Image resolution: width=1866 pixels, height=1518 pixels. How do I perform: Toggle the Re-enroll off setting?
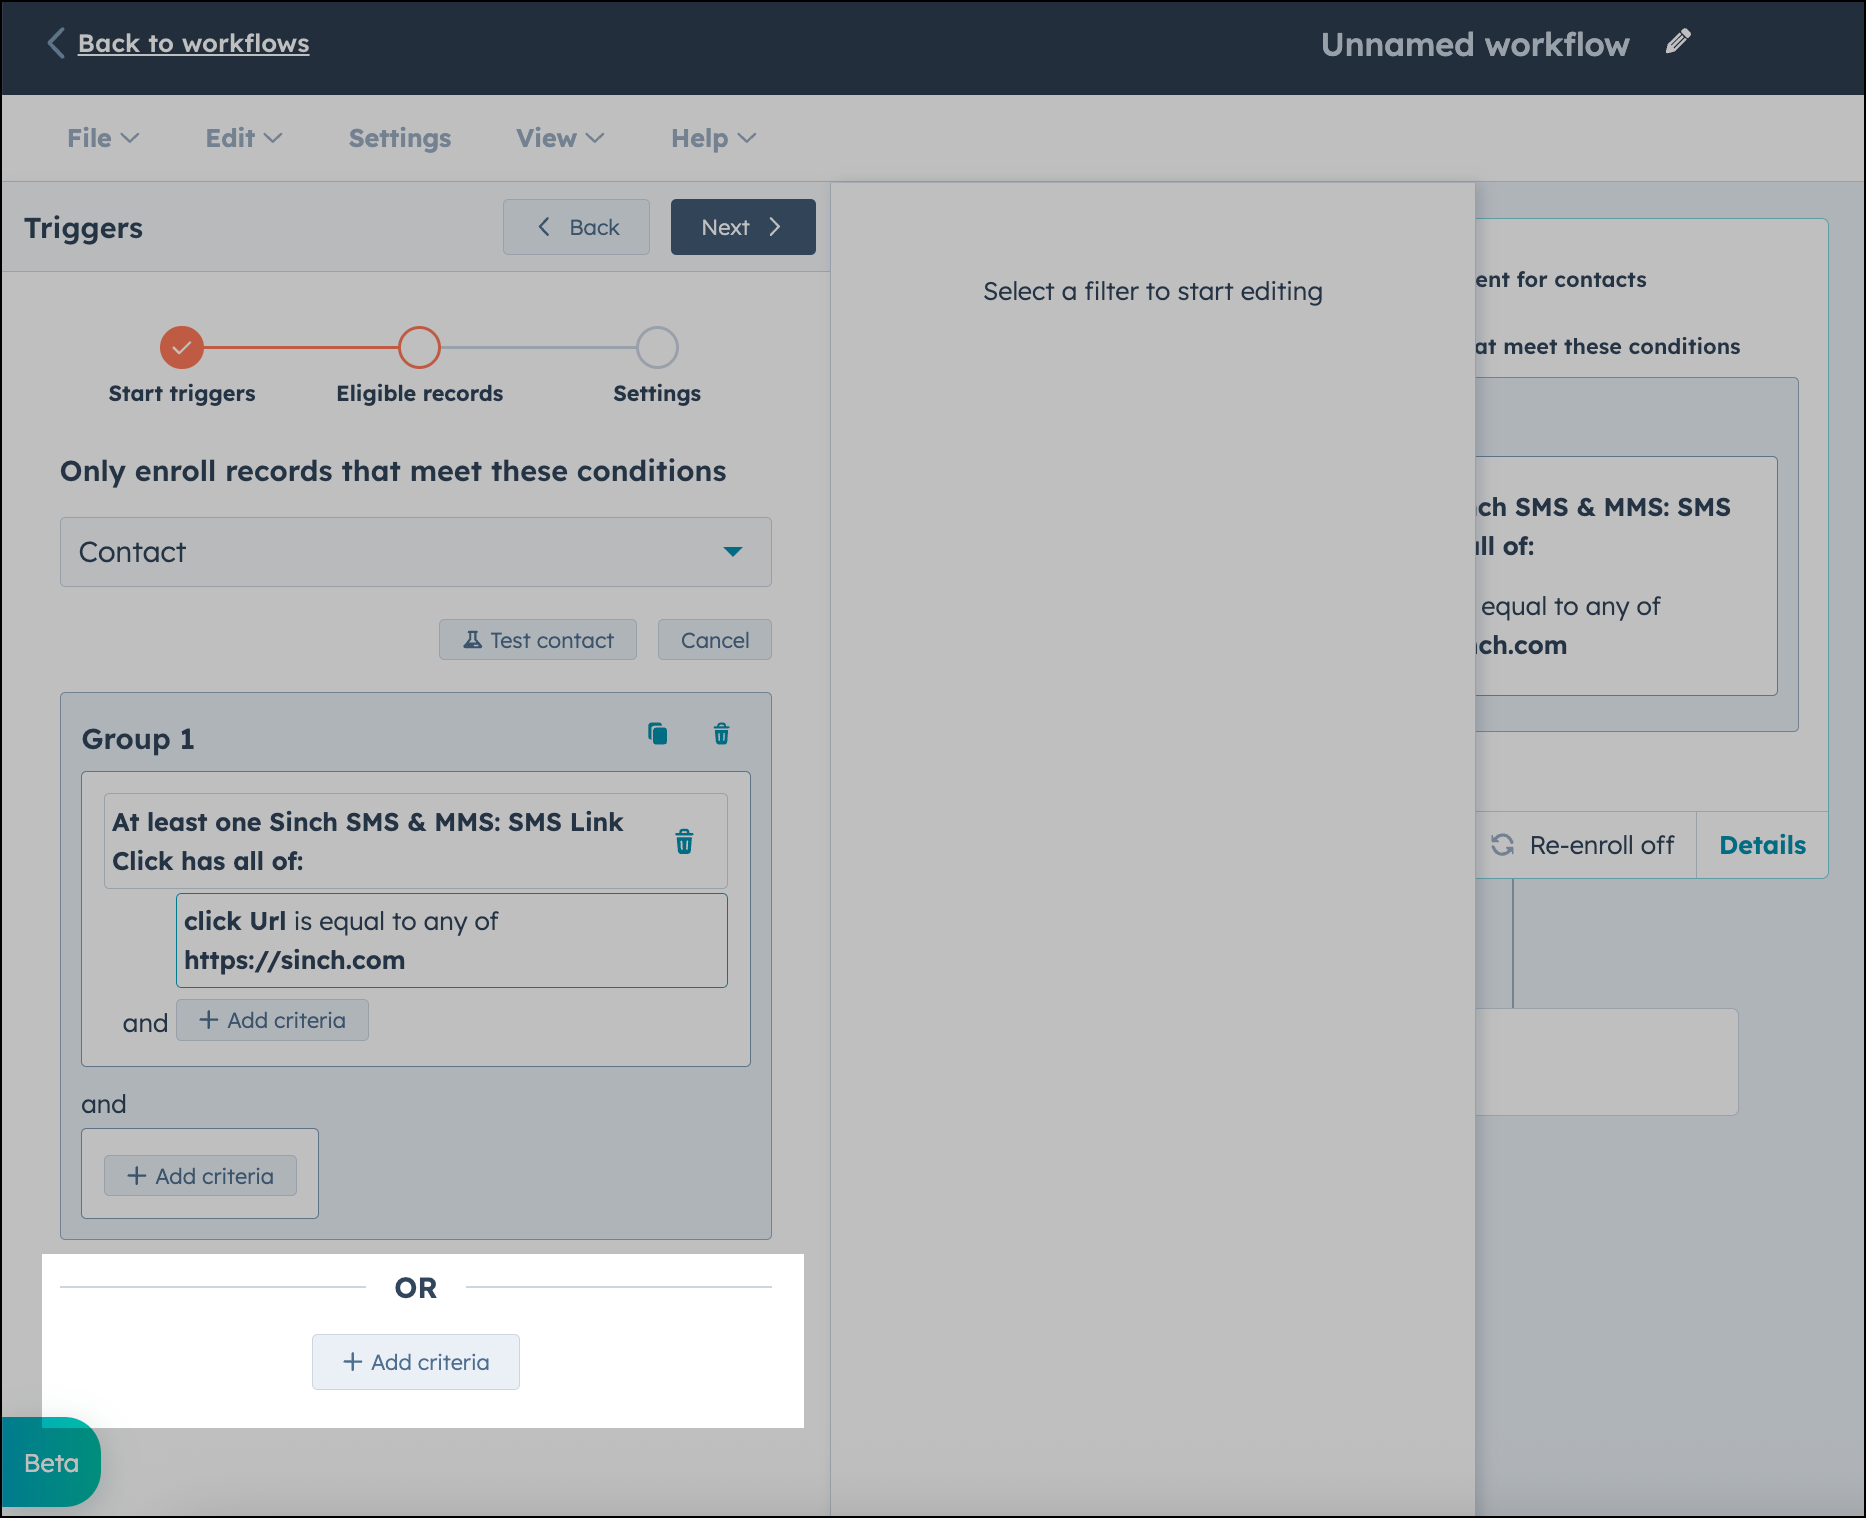pos(1583,845)
